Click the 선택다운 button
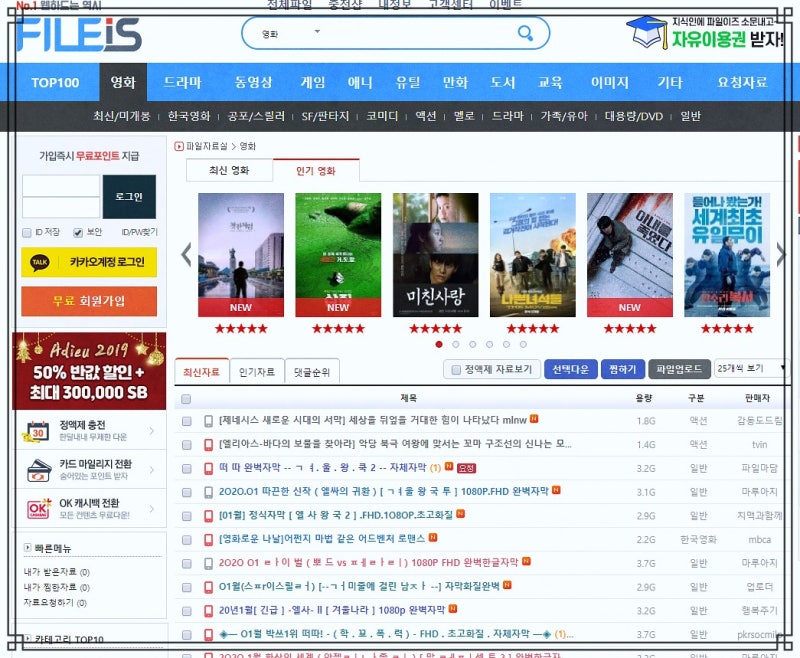This screenshot has width=800, height=658. click(x=570, y=369)
